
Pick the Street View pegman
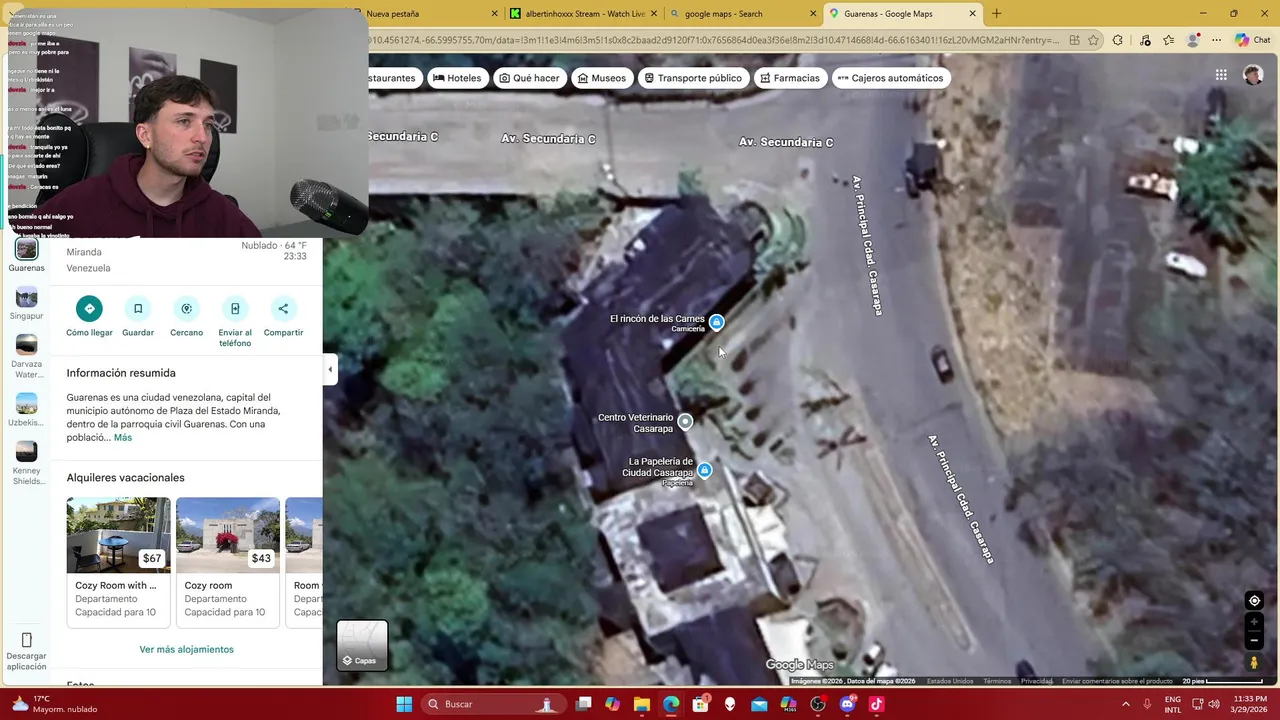pos(1254,663)
